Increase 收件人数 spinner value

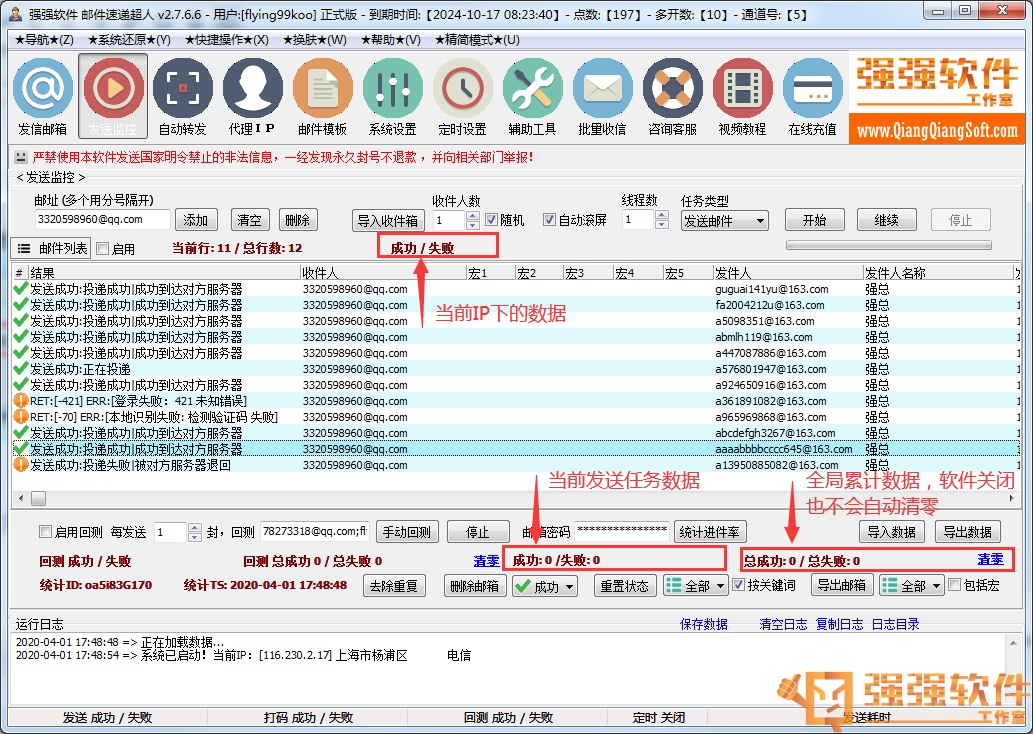click(472, 215)
